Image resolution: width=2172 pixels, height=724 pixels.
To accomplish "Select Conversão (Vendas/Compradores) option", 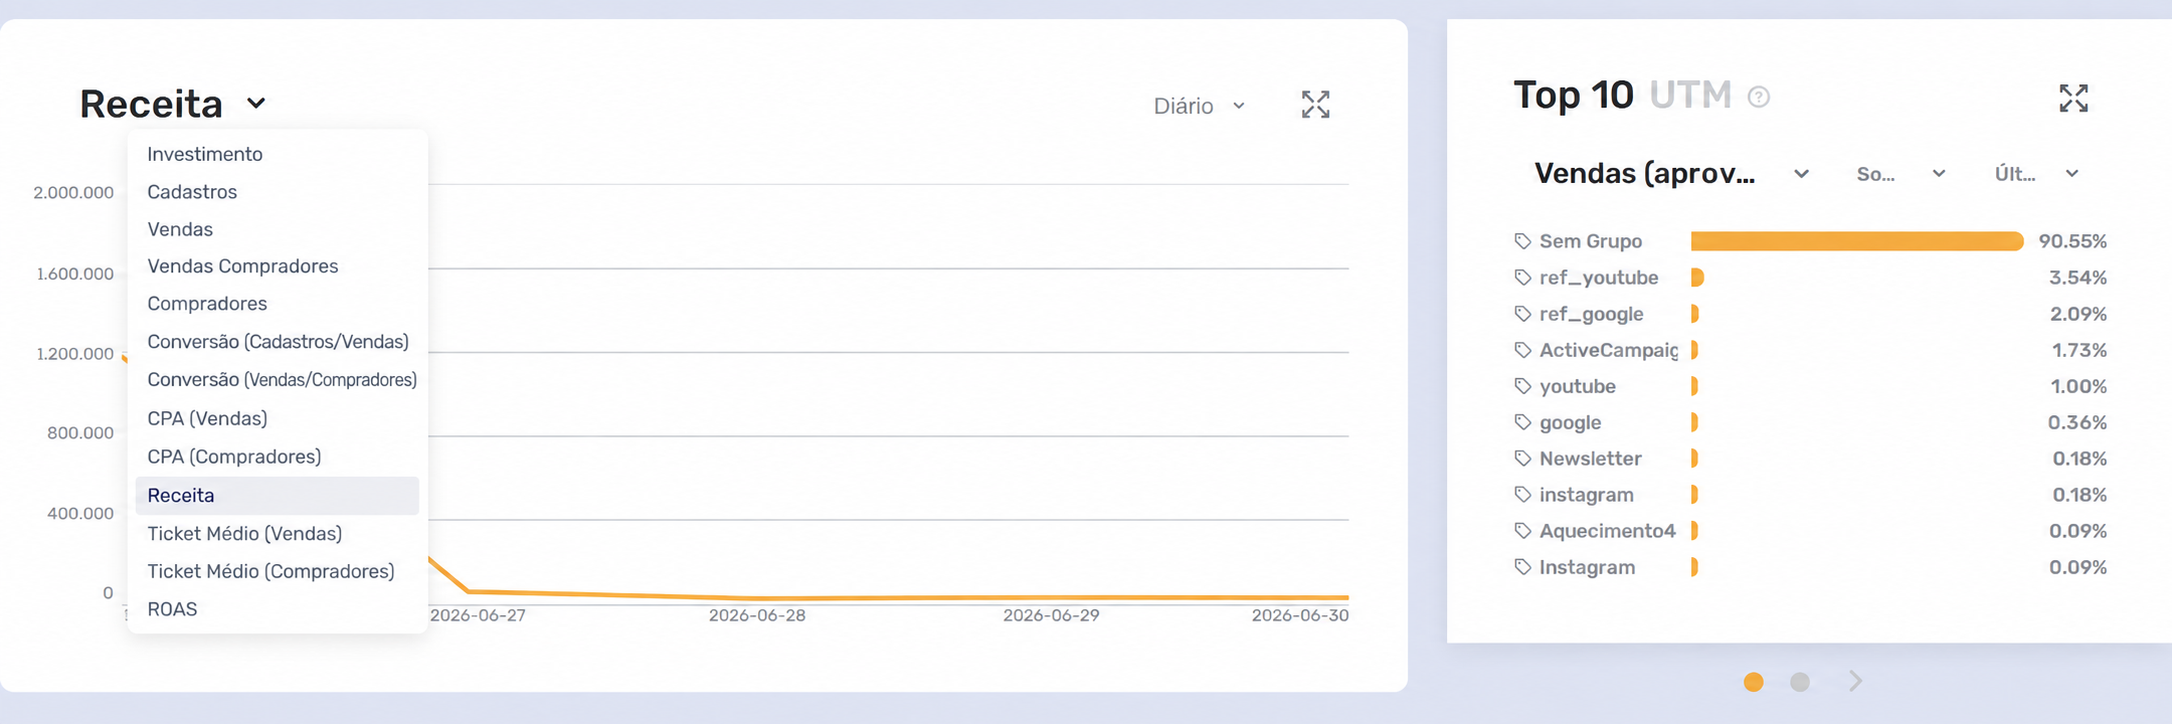I will pyautogui.click(x=277, y=379).
